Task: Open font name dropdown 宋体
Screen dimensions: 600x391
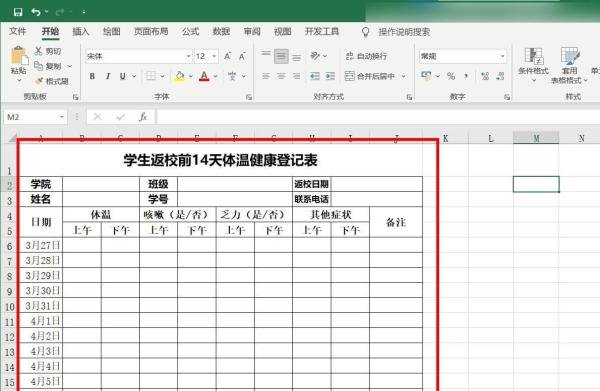Action: point(188,56)
